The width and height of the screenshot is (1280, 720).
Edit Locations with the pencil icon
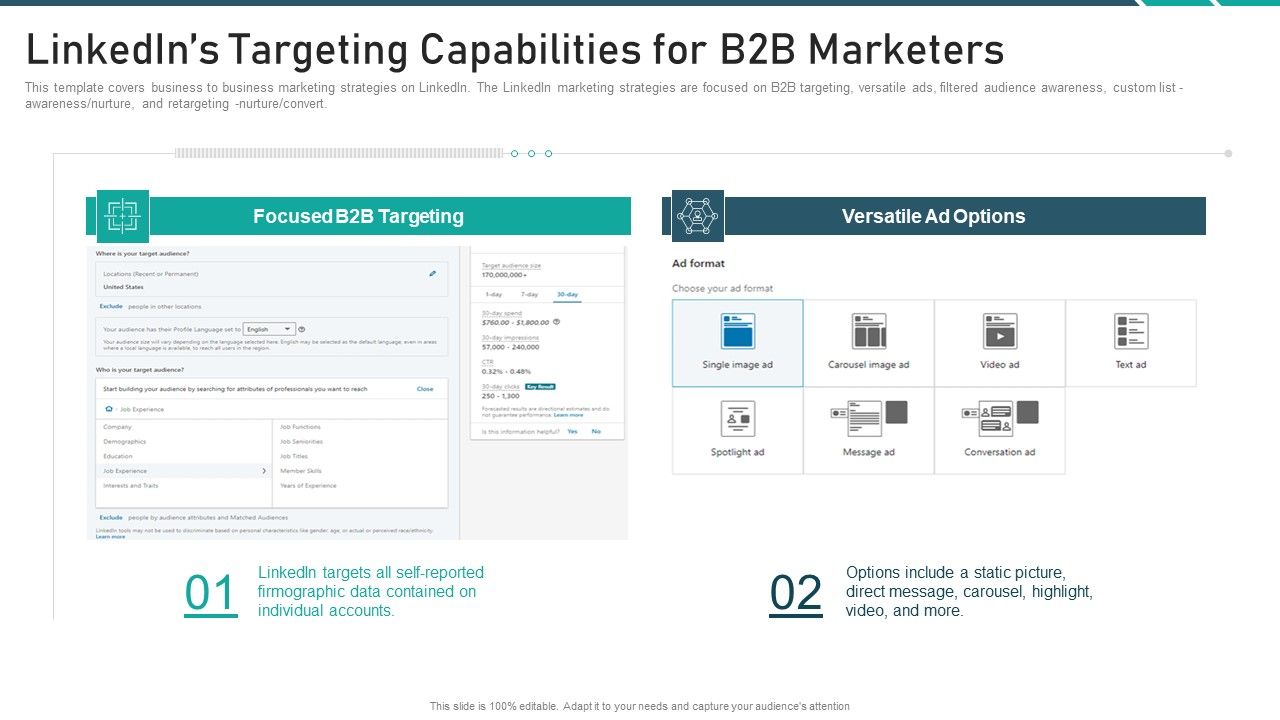[433, 273]
